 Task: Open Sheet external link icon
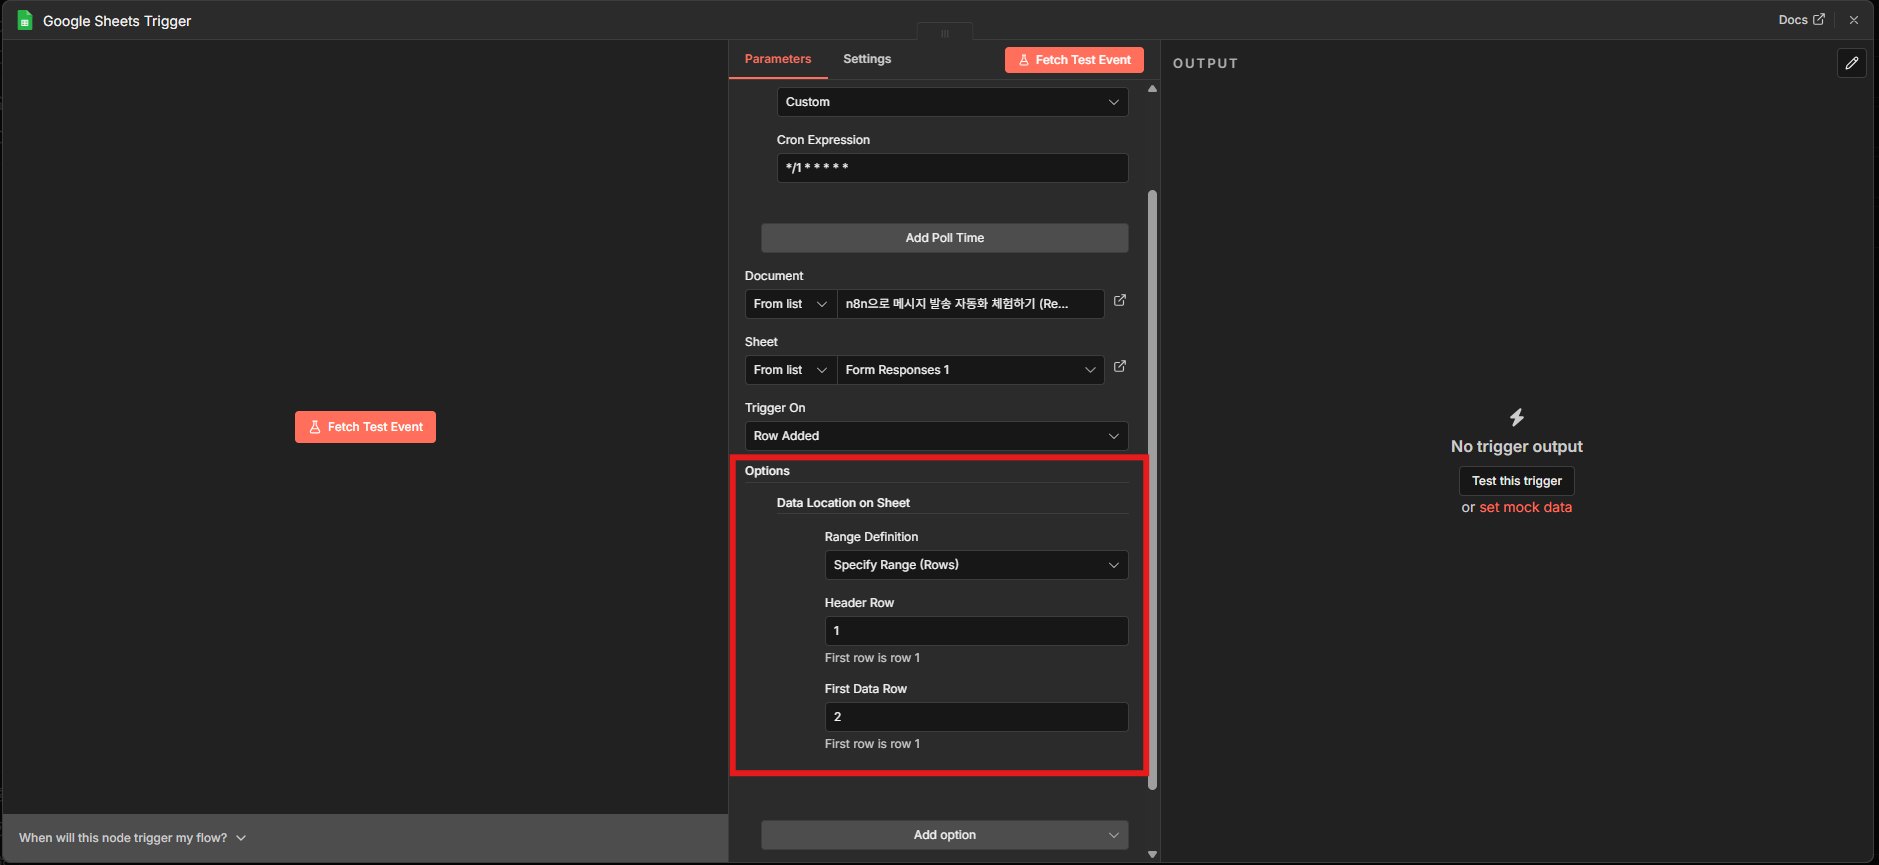(x=1119, y=367)
